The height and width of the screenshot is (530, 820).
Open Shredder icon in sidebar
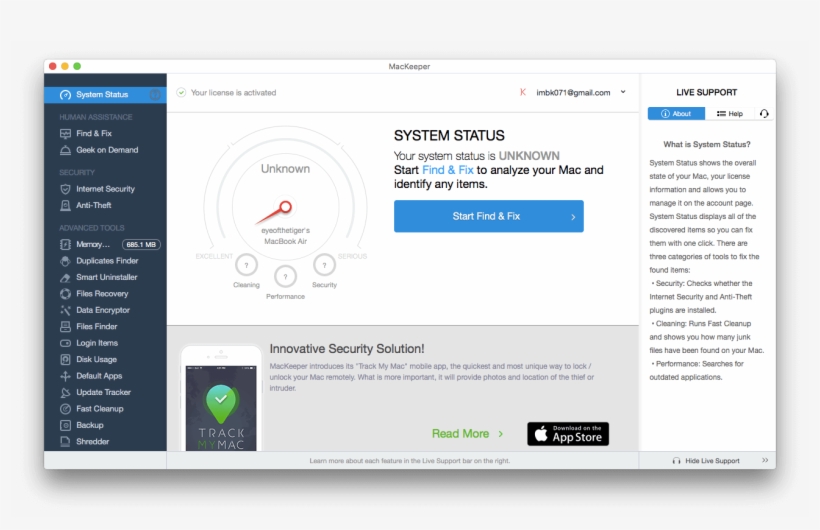(x=65, y=442)
